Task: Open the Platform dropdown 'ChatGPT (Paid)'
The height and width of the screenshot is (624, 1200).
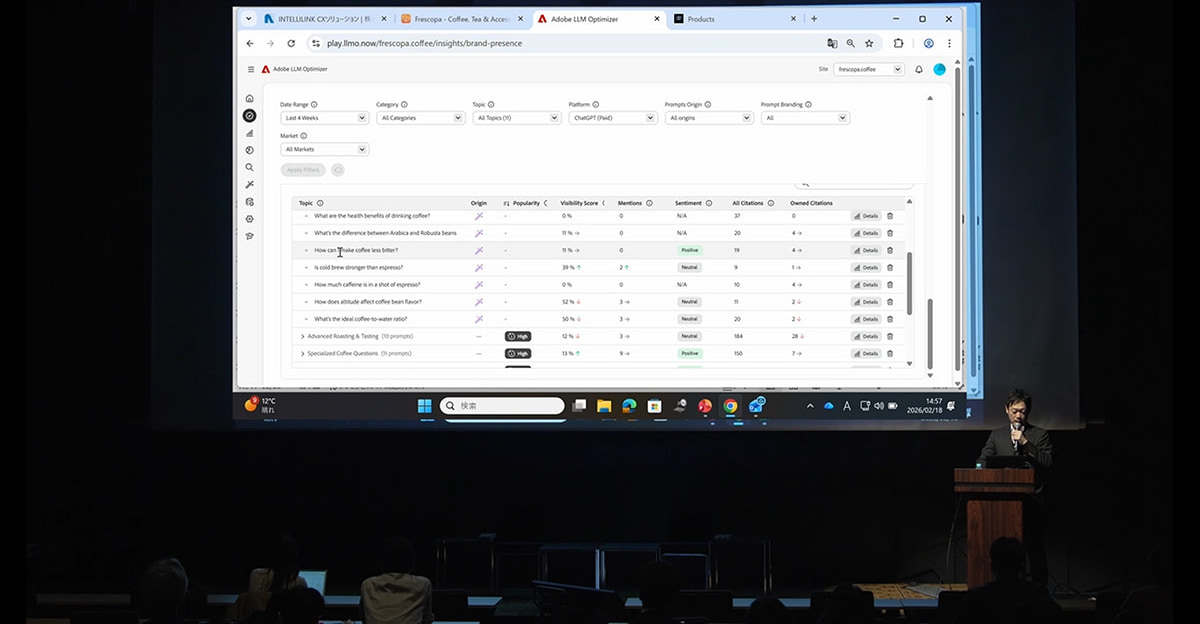Action: 612,118
